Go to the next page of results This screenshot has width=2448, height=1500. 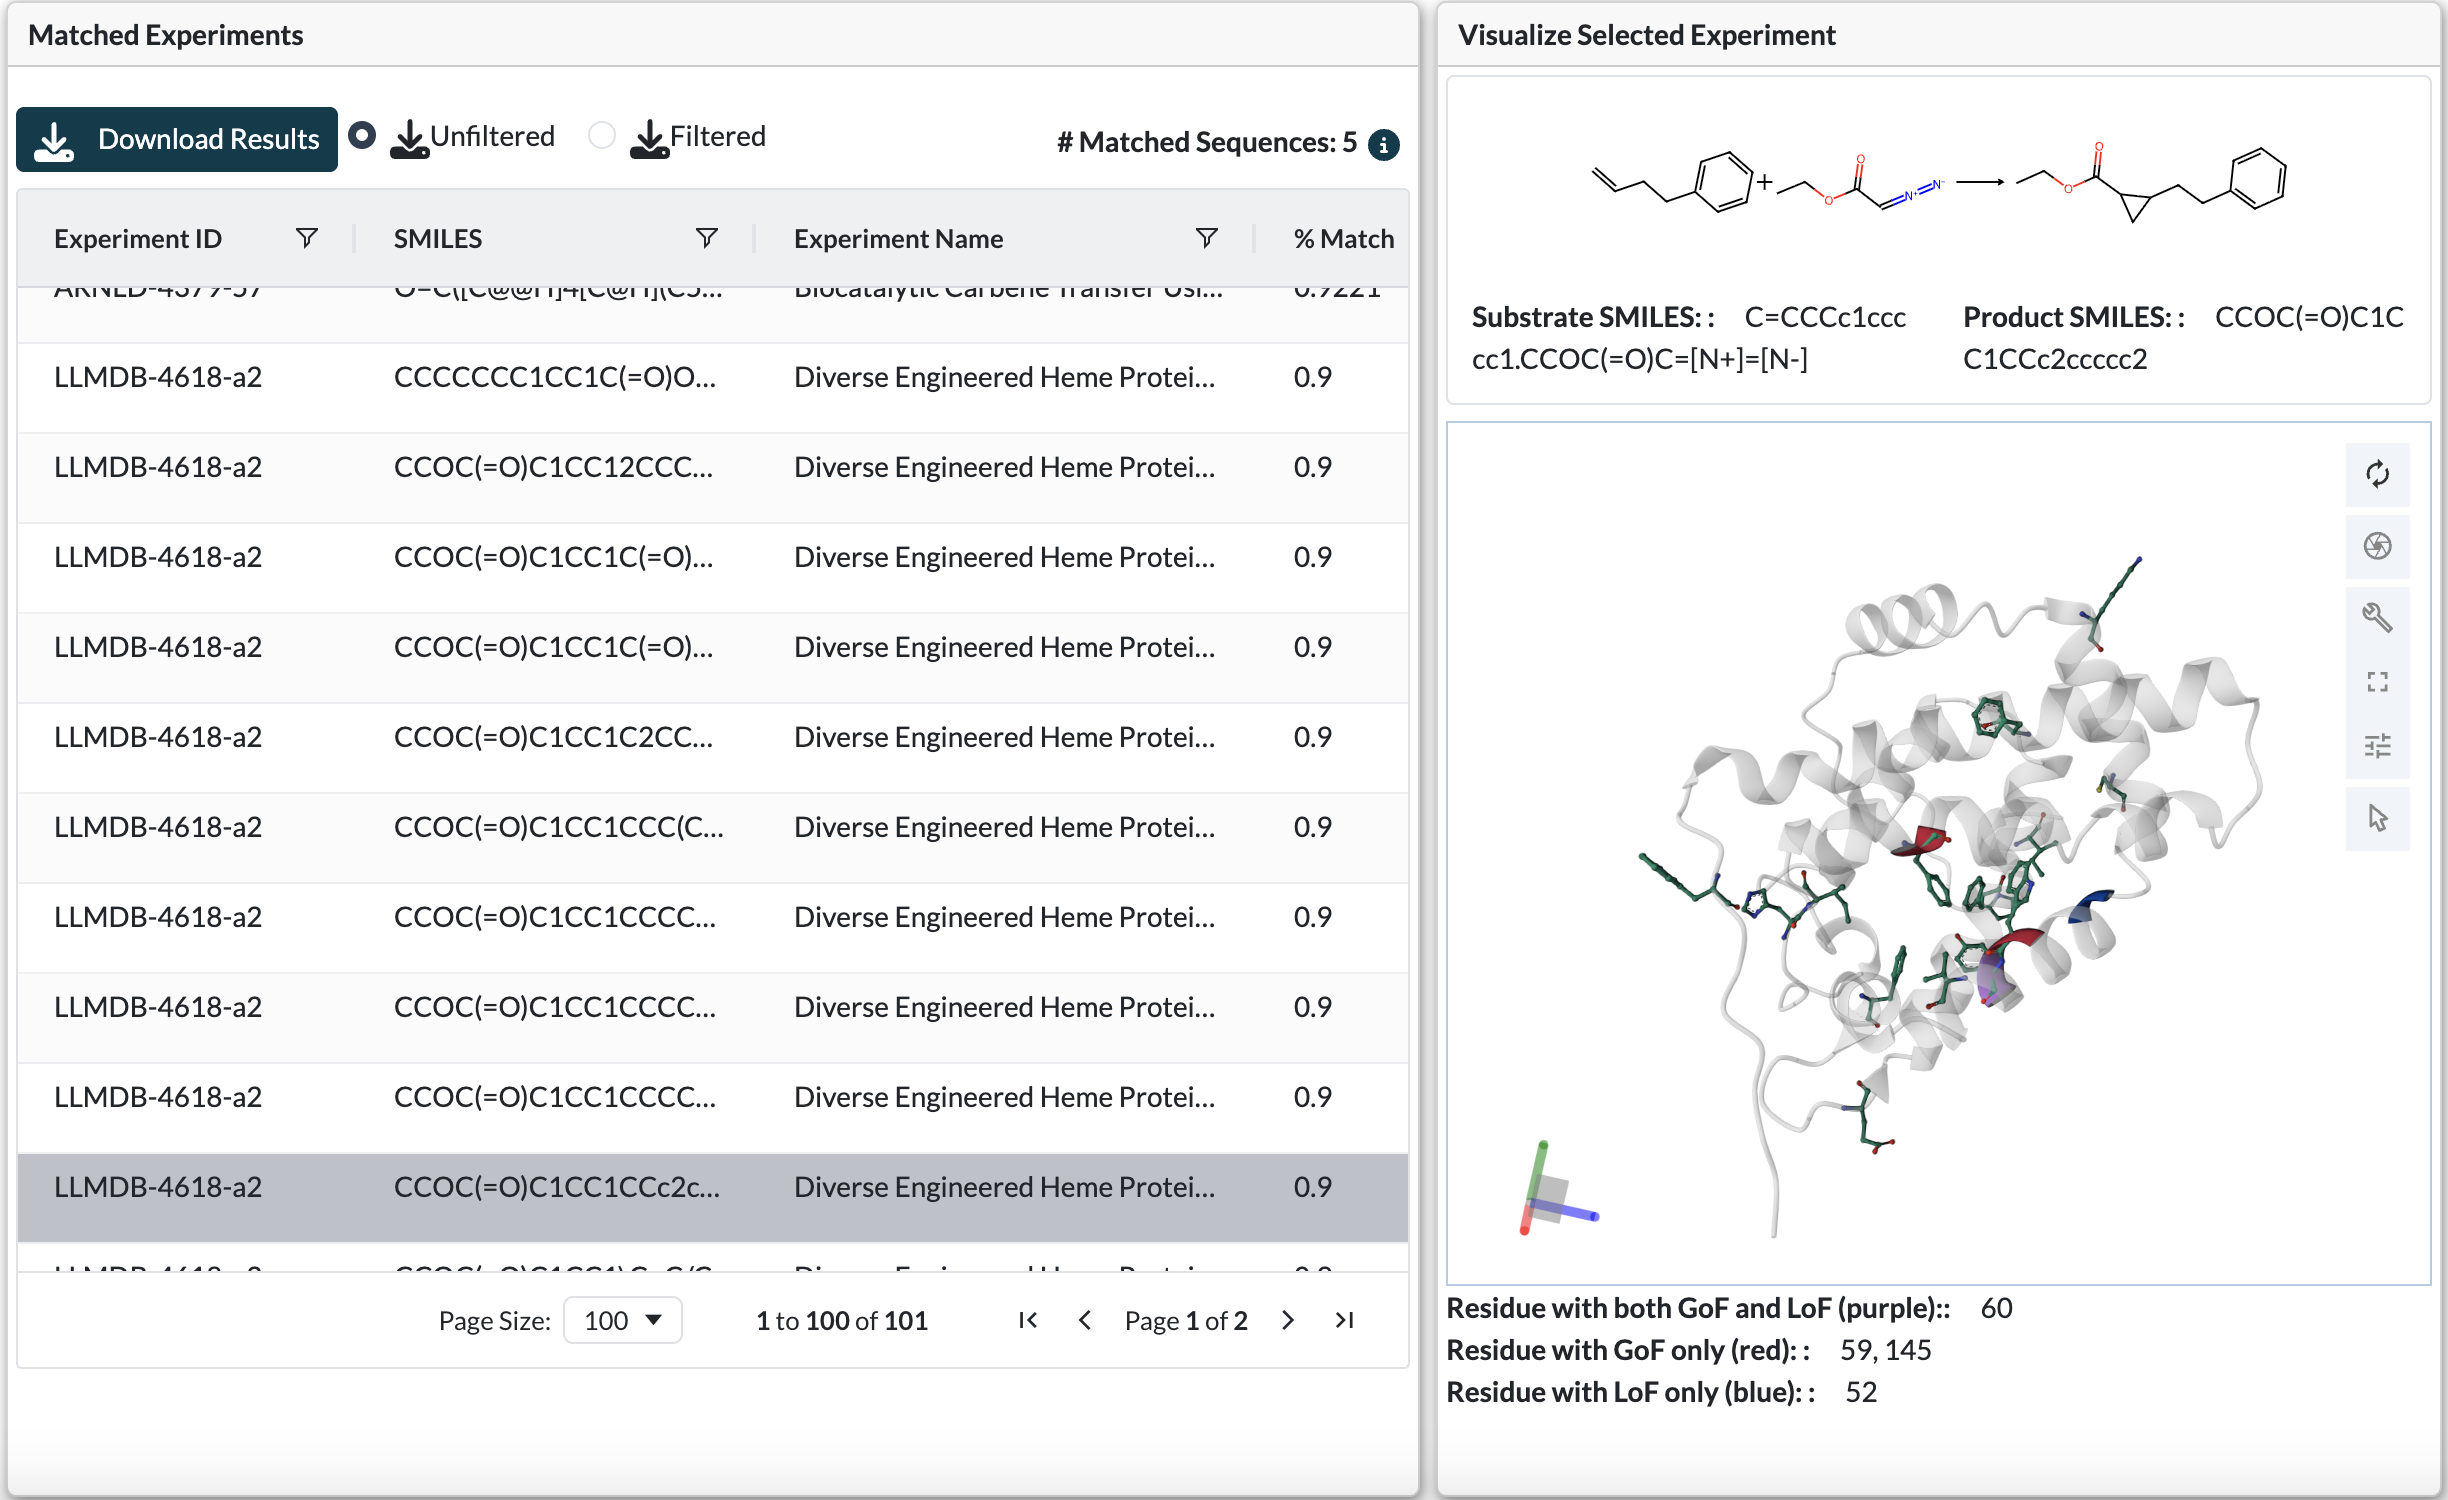pyautogui.click(x=1288, y=1320)
